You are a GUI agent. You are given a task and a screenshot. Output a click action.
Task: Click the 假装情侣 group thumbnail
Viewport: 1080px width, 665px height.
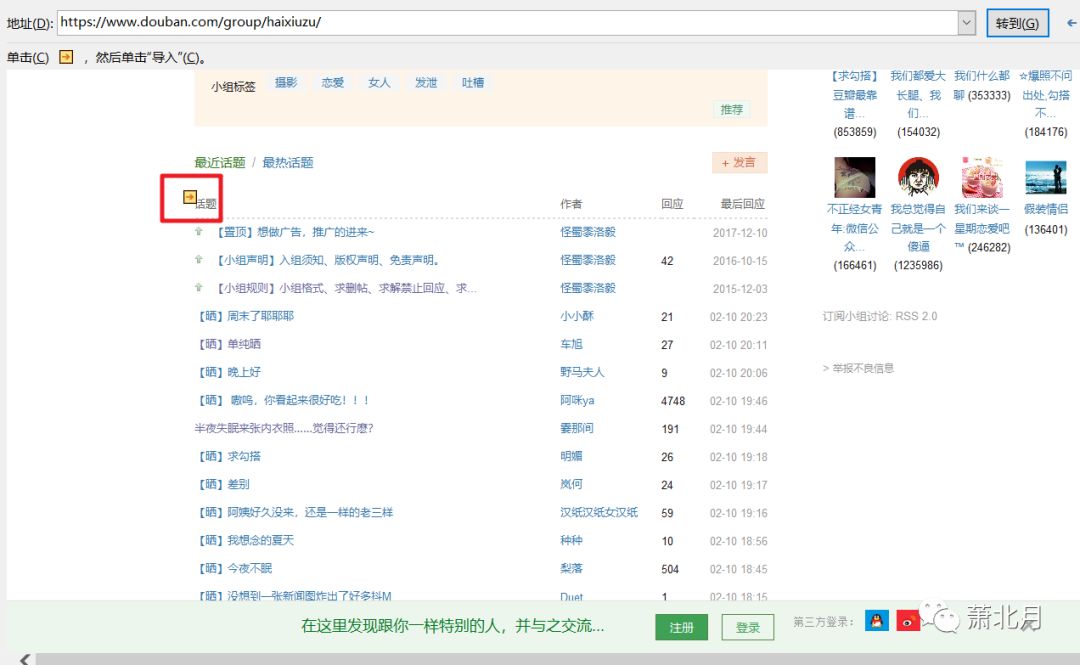pyautogui.click(x=1046, y=177)
